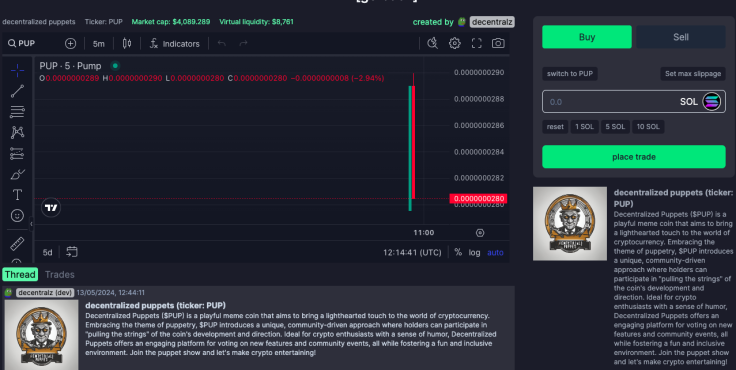736x370 pixels.
Task: Click the Solana logo in amount field
Action: pos(712,101)
